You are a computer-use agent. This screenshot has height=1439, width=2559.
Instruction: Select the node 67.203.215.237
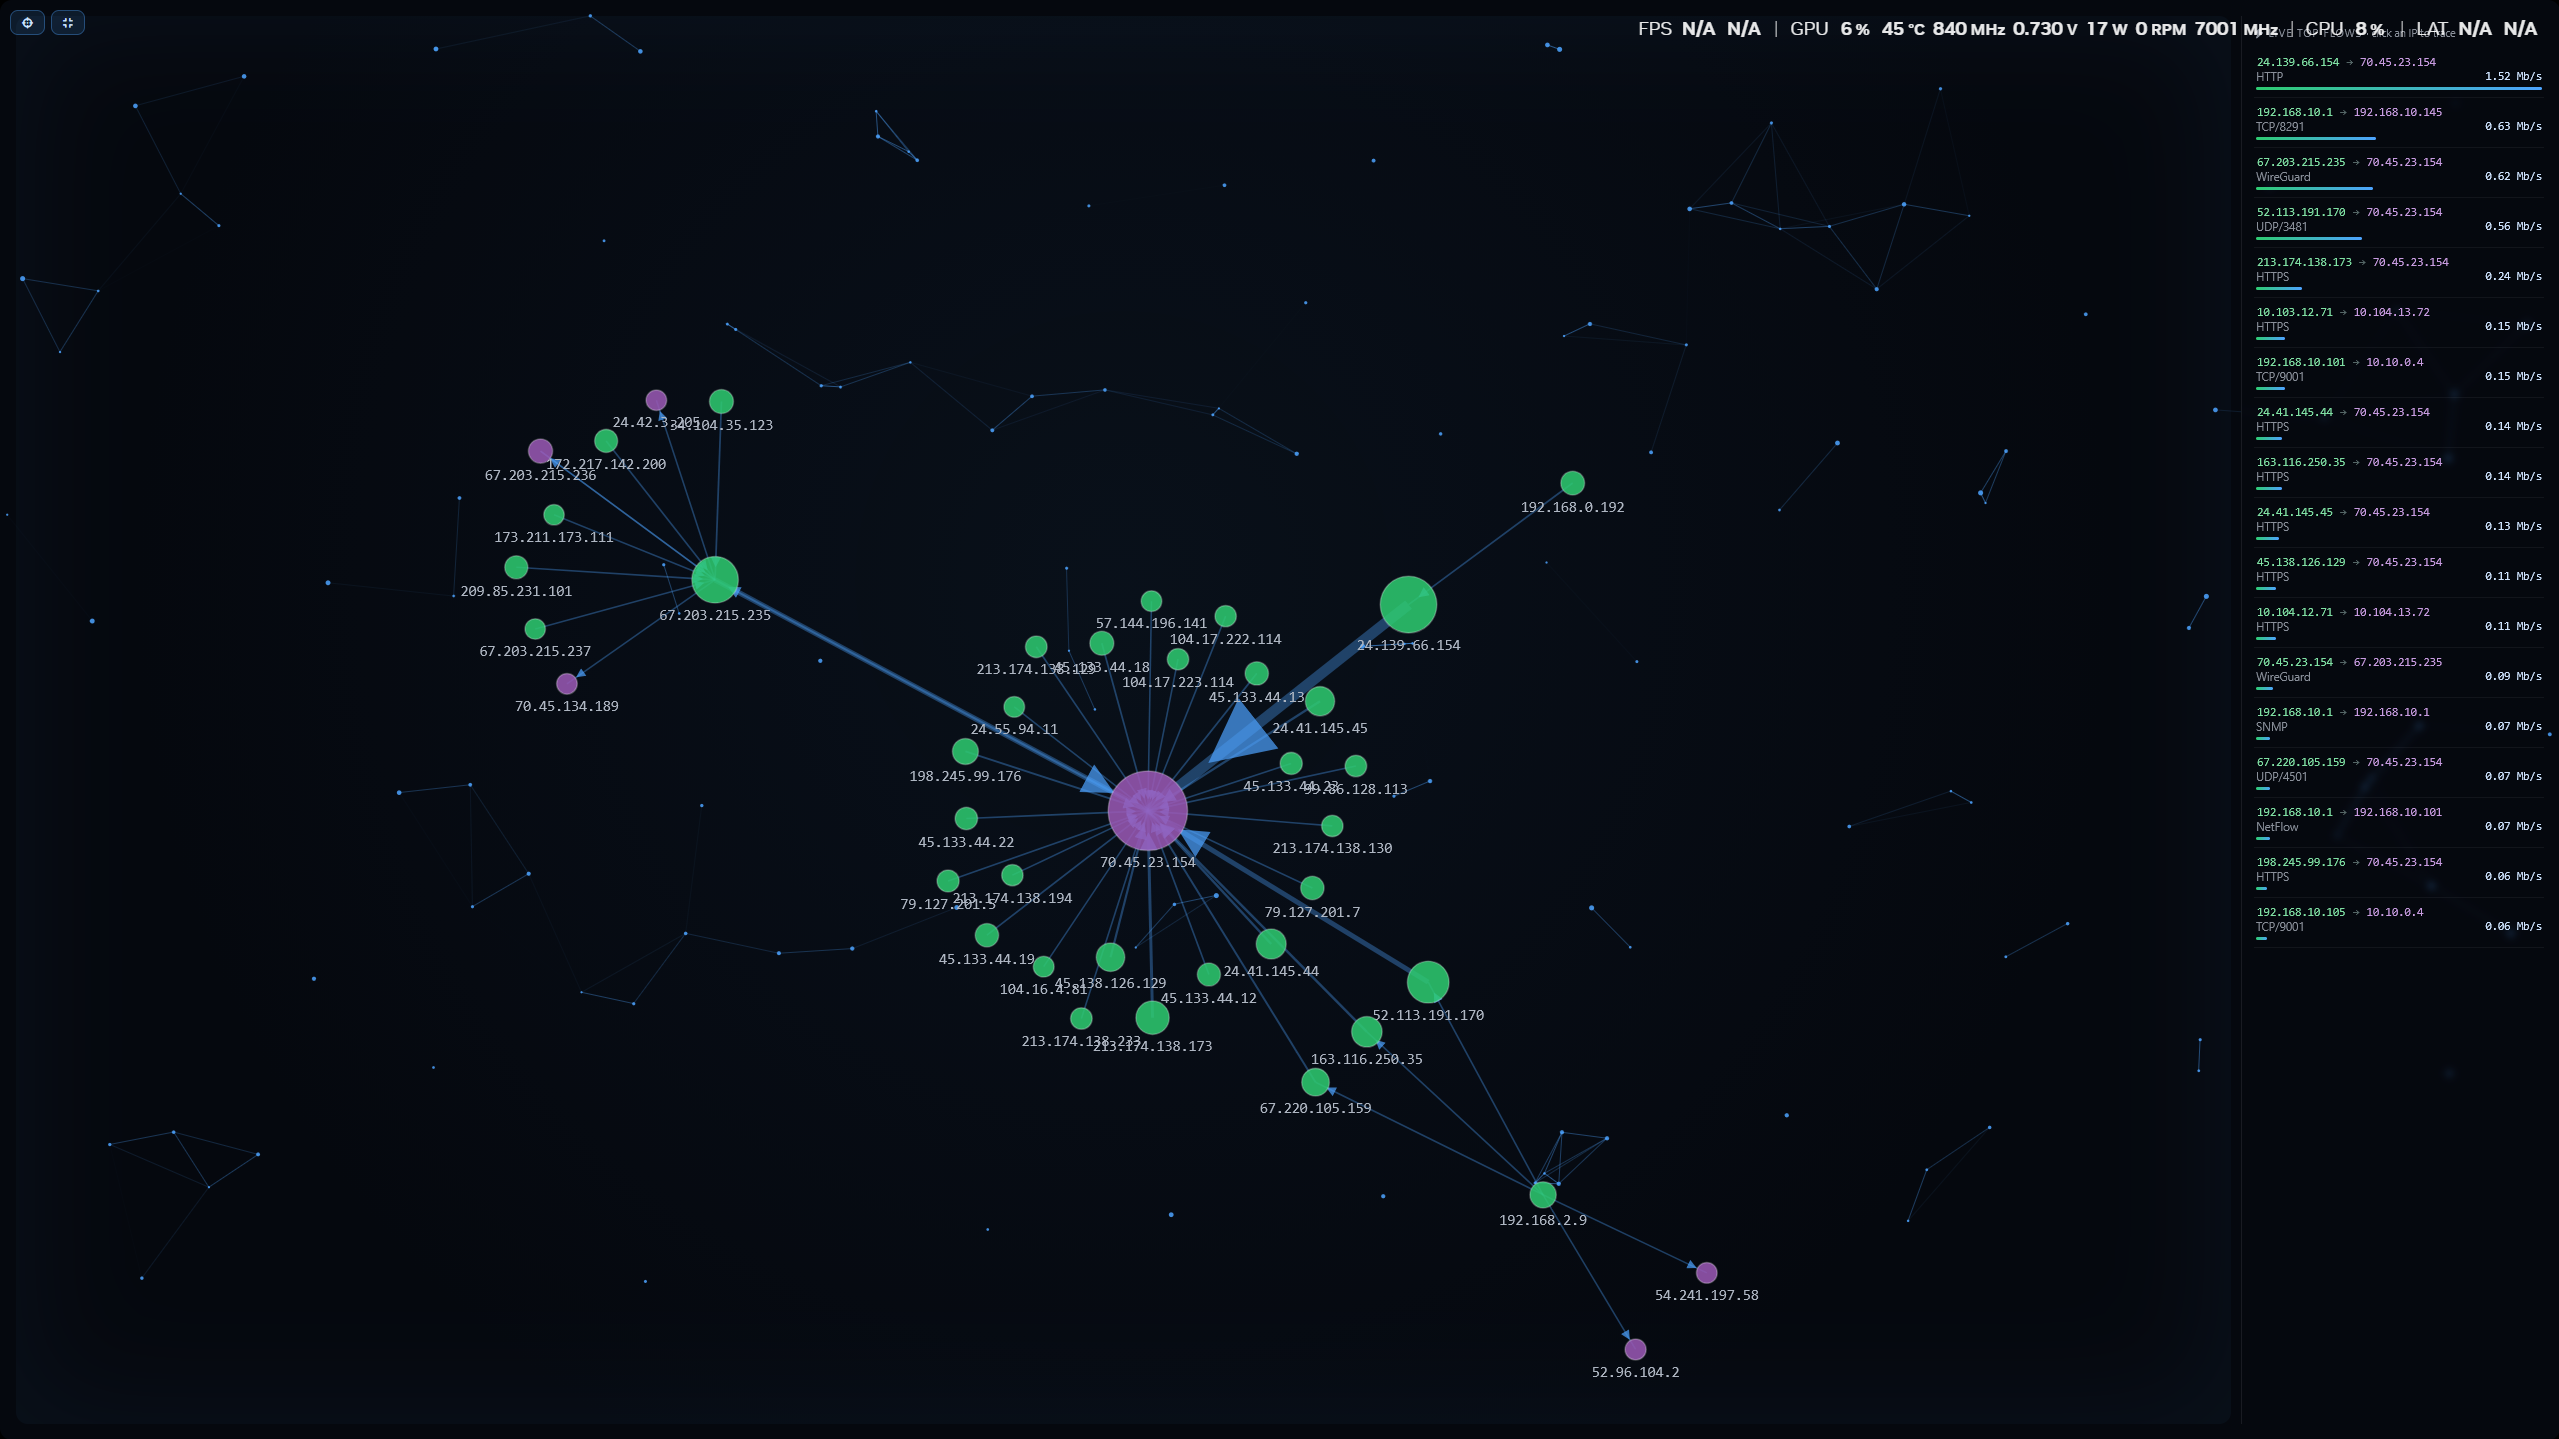[535, 628]
